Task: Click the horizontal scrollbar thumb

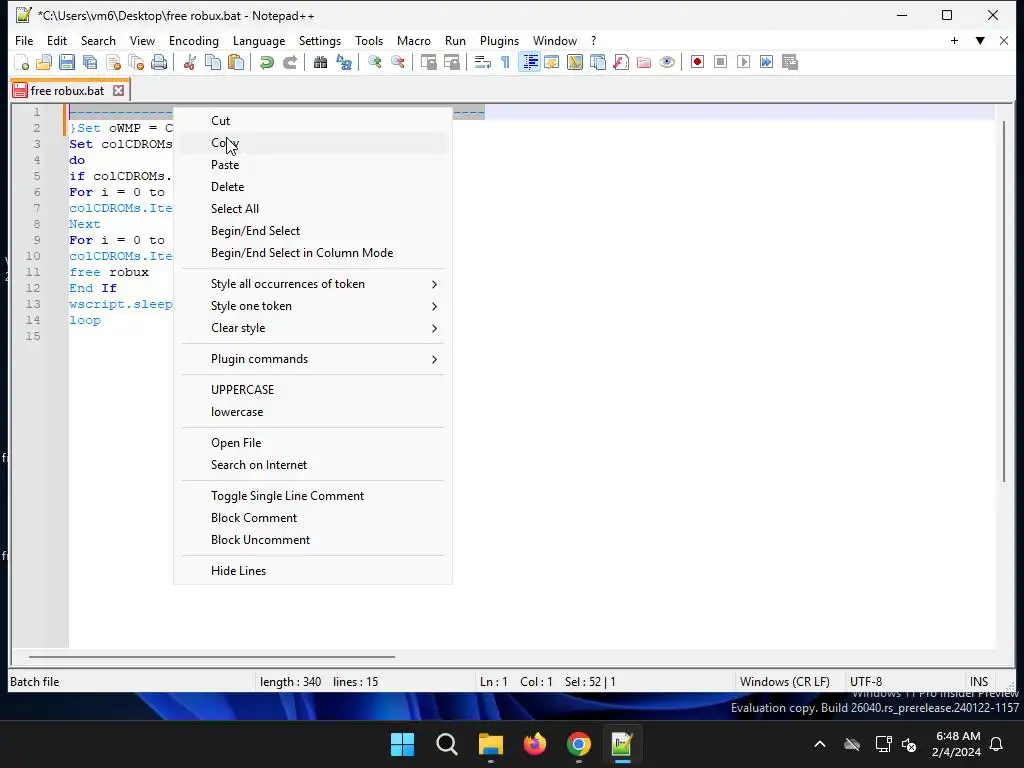Action: [212, 656]
